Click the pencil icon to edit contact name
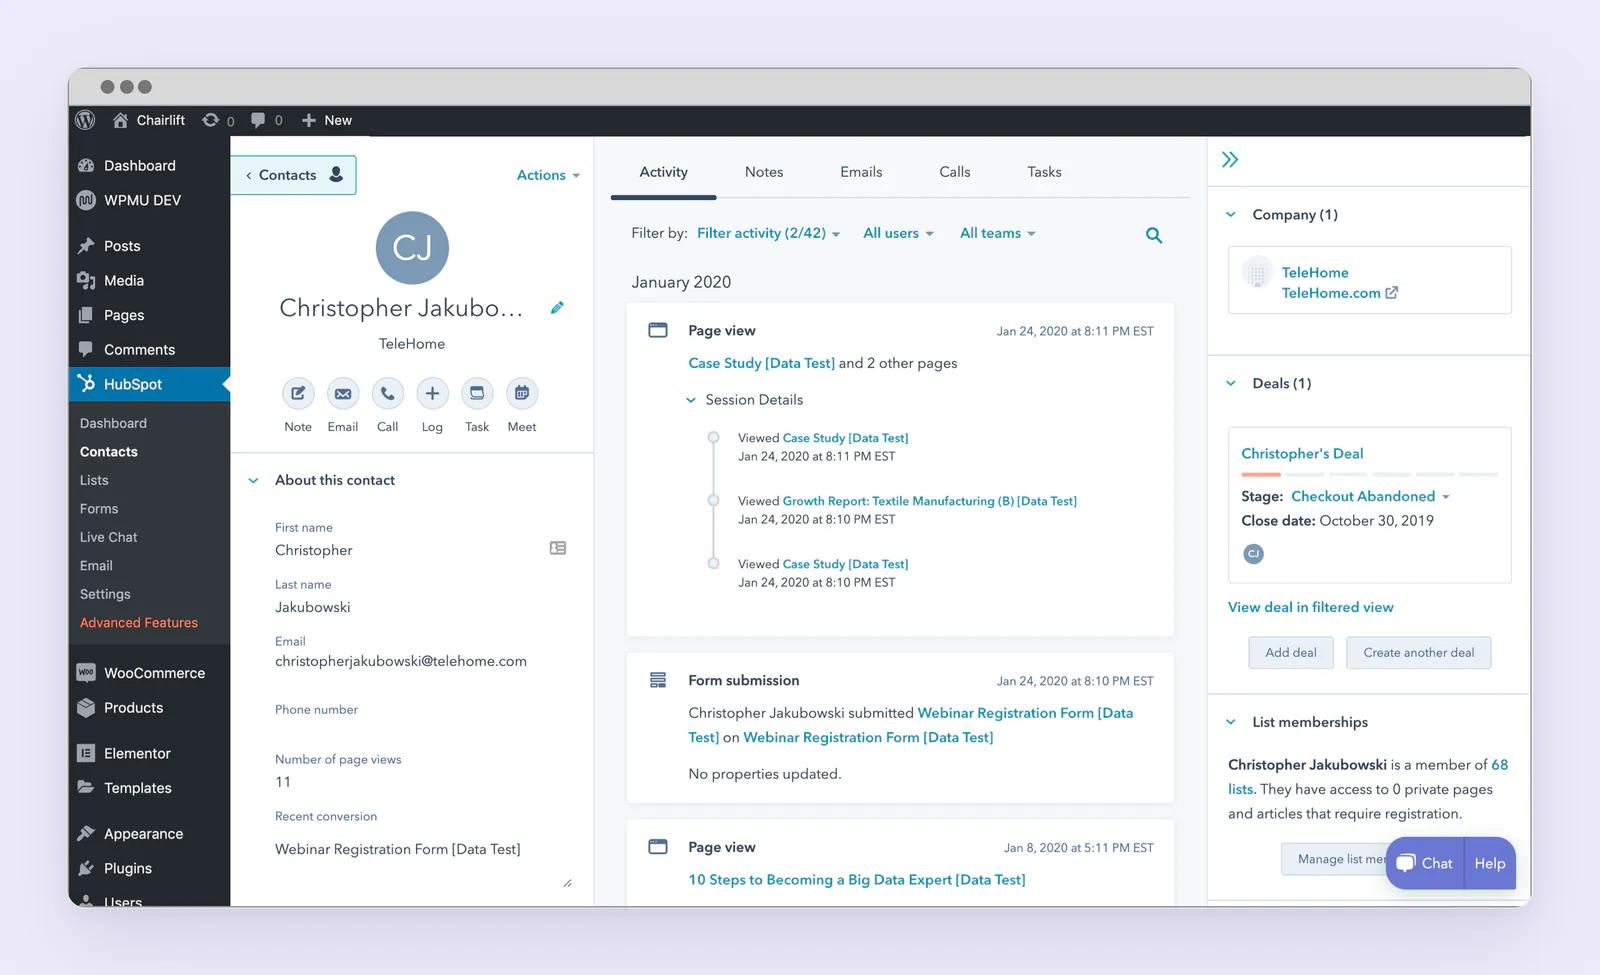The height and width of the screenshot is (975, 1600). tap(557, 308)
